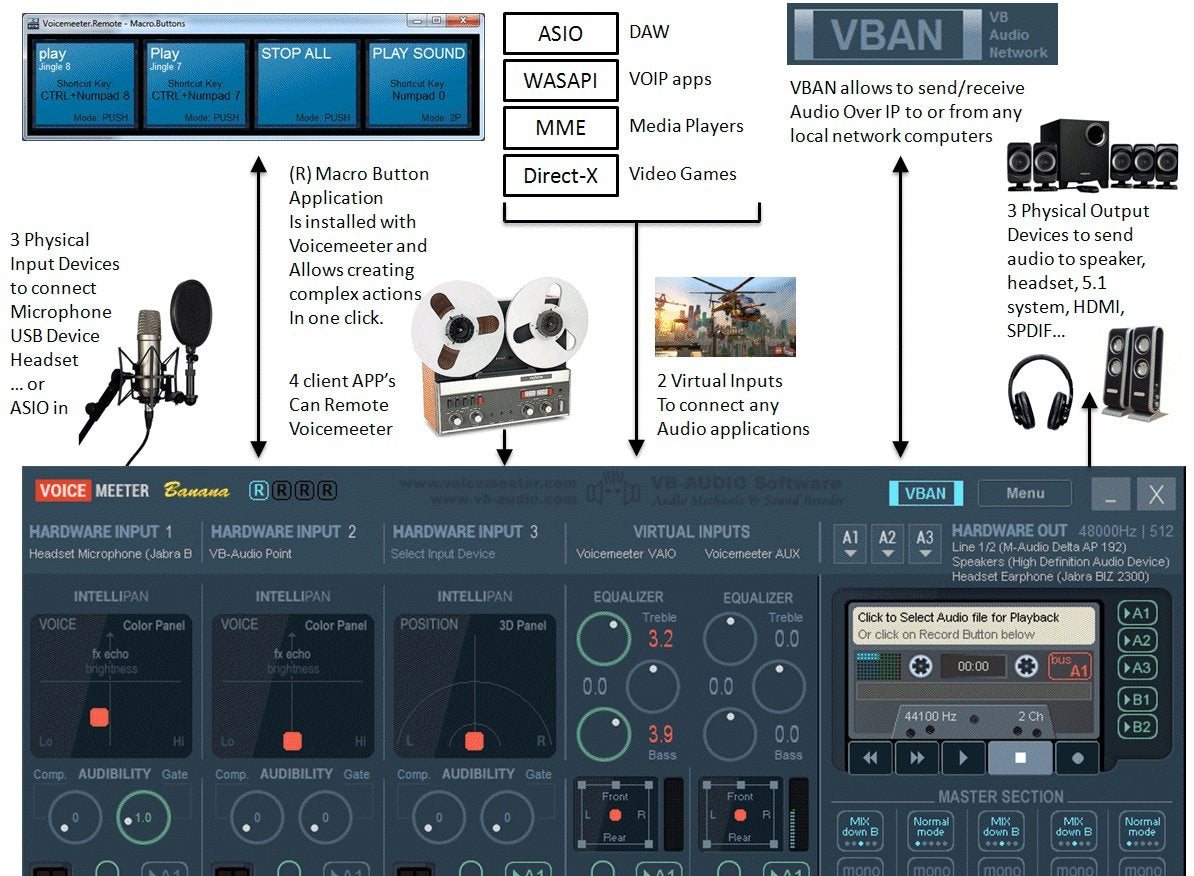Screen dimensions: 1194x876
Task: Toggle the VBAN button in Voicemeeter header
Action: pyautogui.click(x=926, y=494)
